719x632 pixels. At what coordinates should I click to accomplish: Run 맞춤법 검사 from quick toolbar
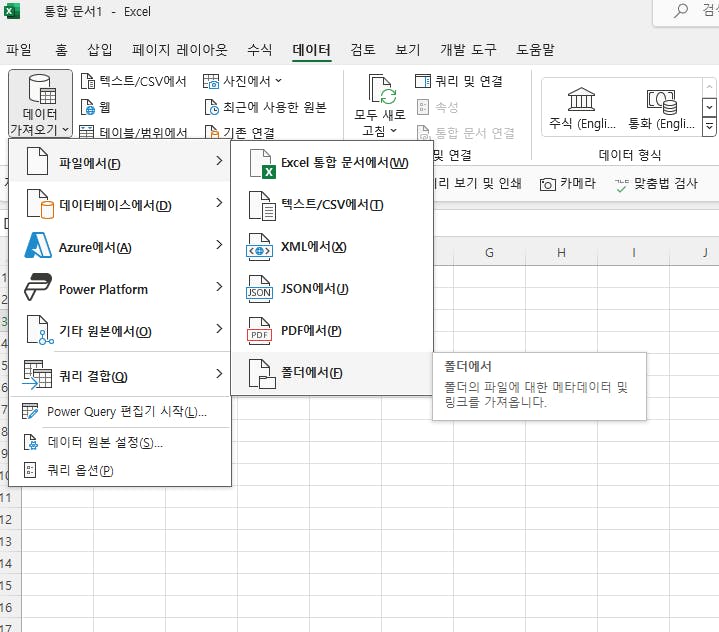[656, 184]
